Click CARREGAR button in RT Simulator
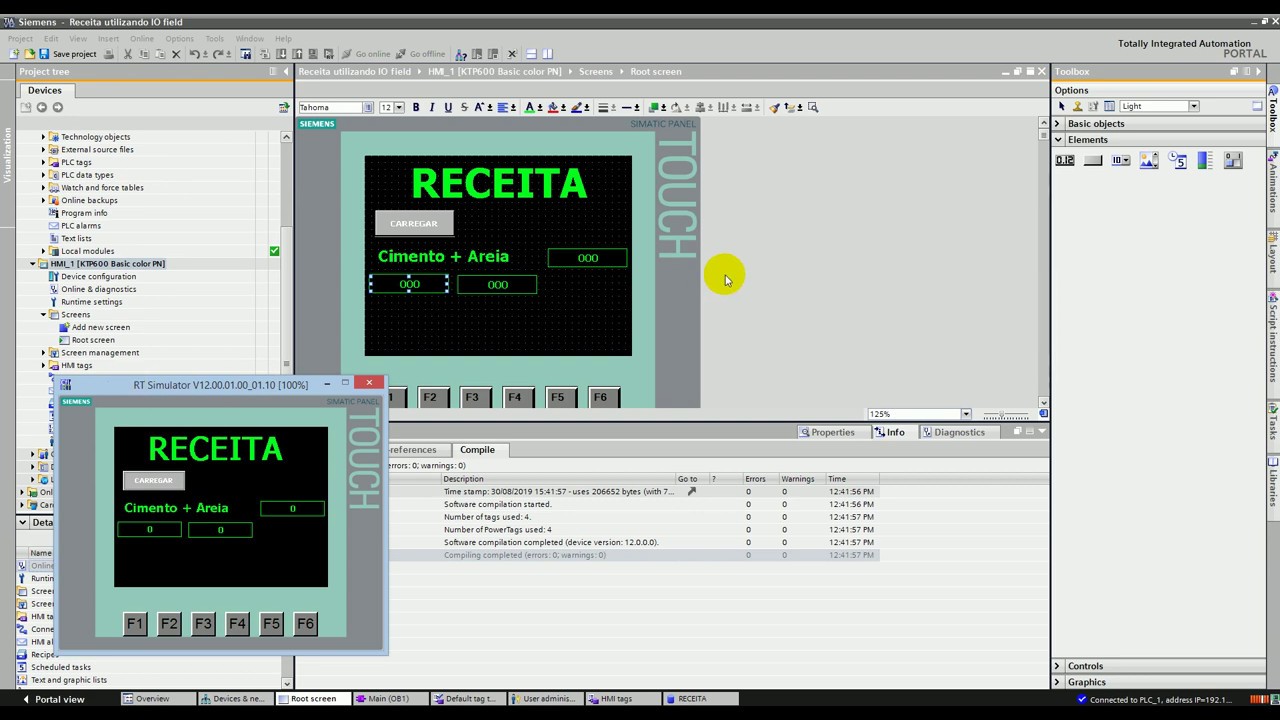Image resolution: width=1280 pixels, height=720 pixels. 154,480
